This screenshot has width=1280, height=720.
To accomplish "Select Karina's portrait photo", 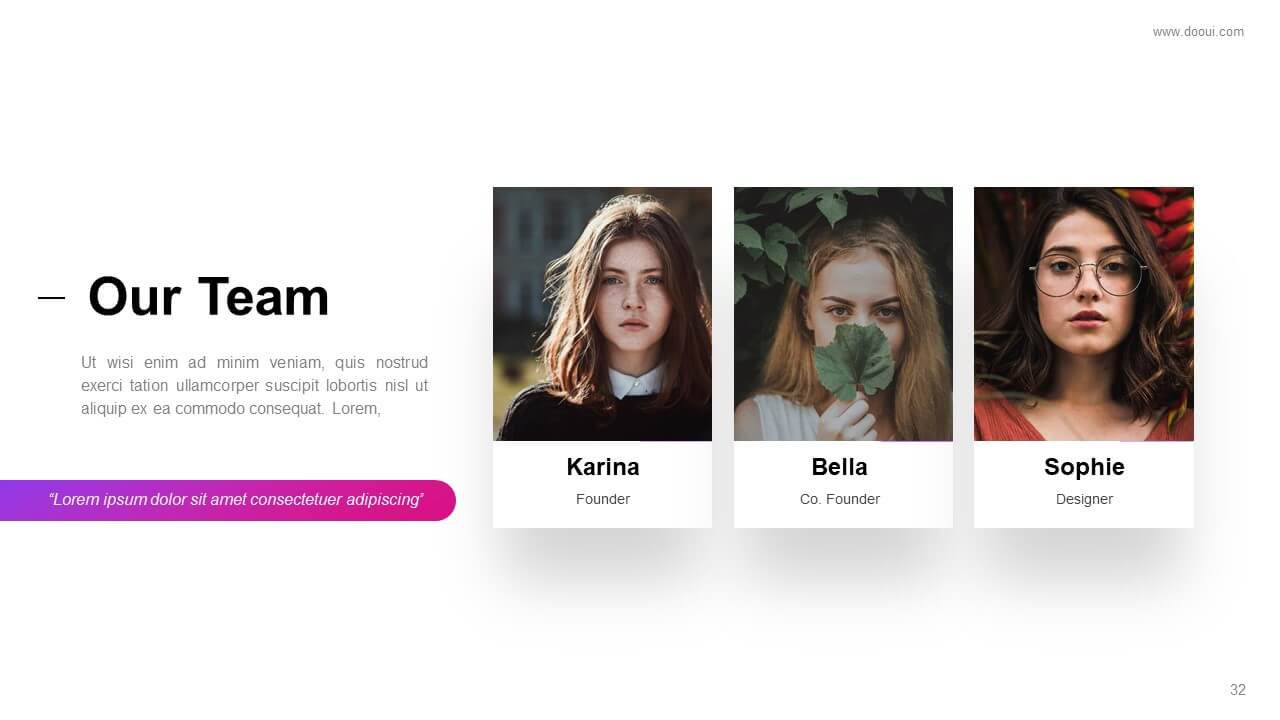I will (602, 314).
